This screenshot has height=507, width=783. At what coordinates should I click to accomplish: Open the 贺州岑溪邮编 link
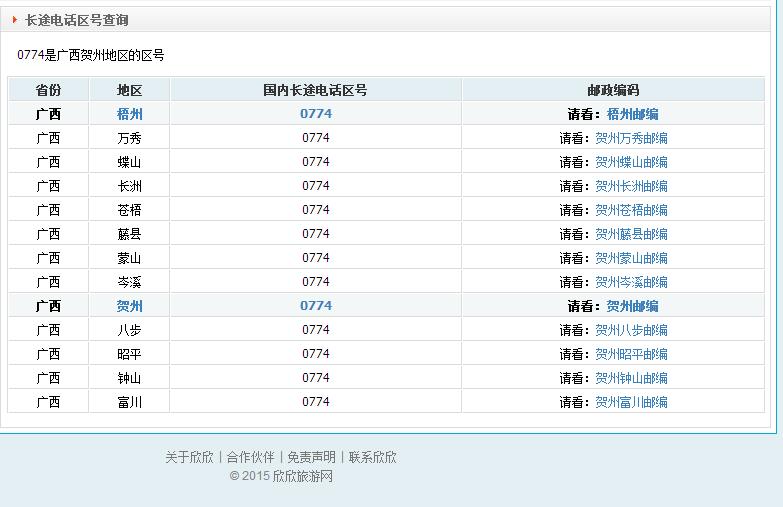click(631, 282)
